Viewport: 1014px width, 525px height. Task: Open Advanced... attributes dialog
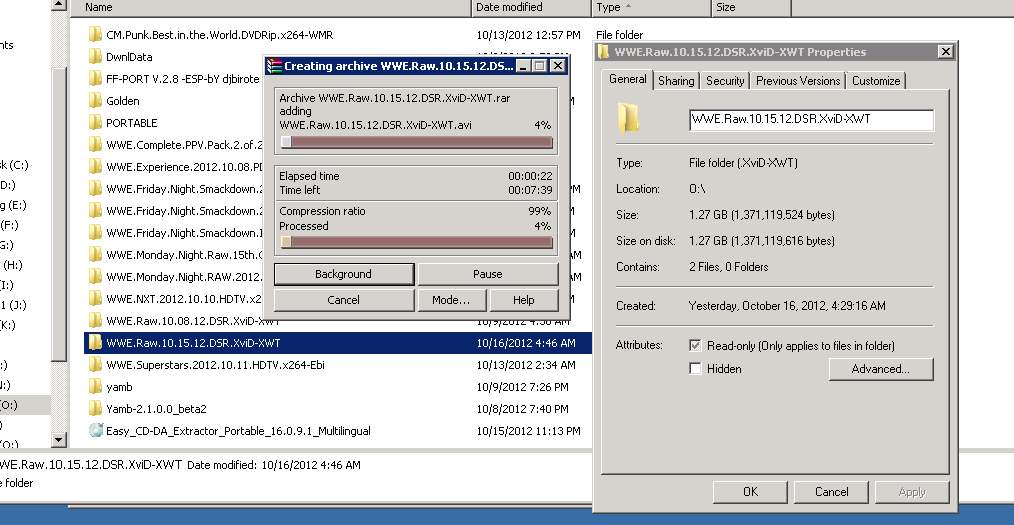pos(881,369)
